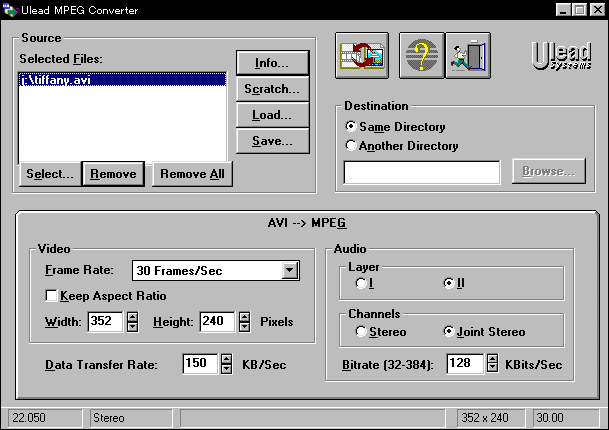The width and height of the screenshot is (609, 430).
Task: Click the disabled Browse... button
Action: pos(548,171)
